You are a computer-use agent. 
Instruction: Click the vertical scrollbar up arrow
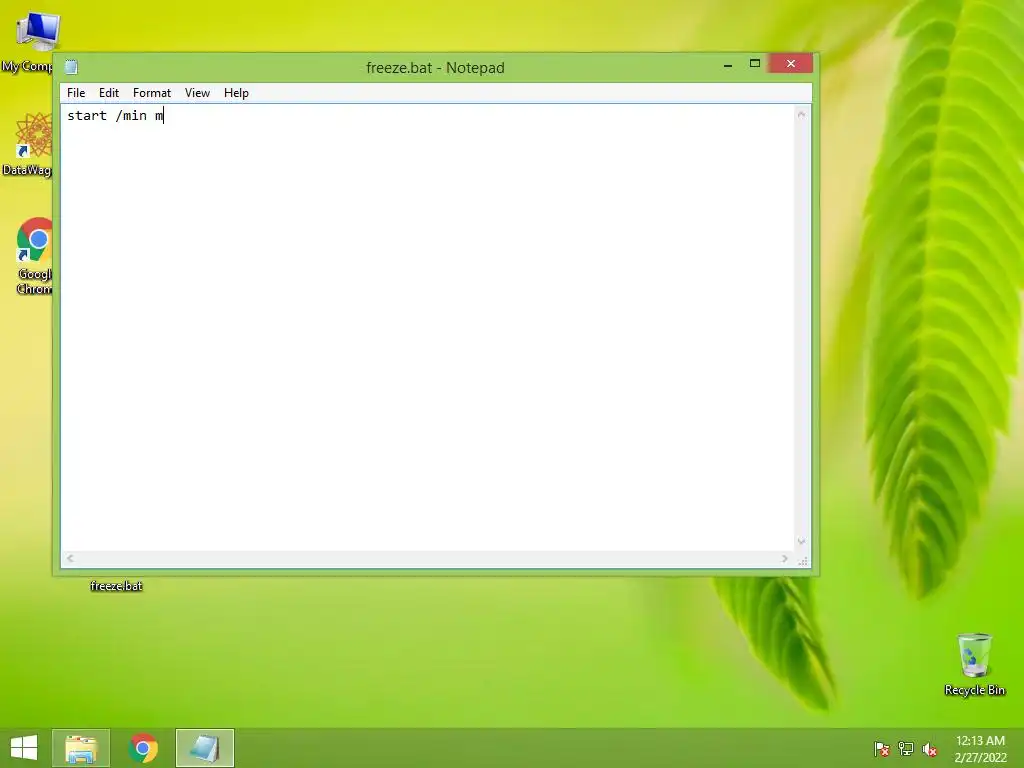point(801,114)
